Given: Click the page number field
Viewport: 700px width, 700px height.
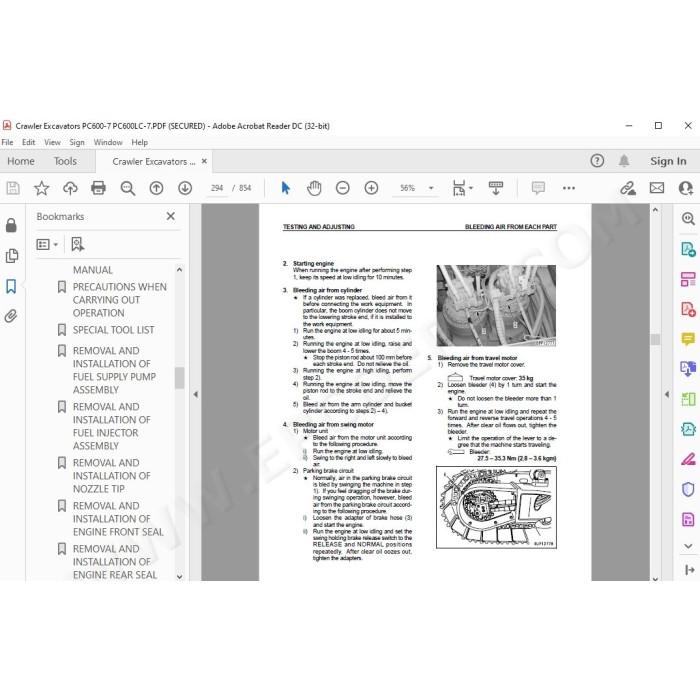Looking at the screenshot, I should [217, 188].
